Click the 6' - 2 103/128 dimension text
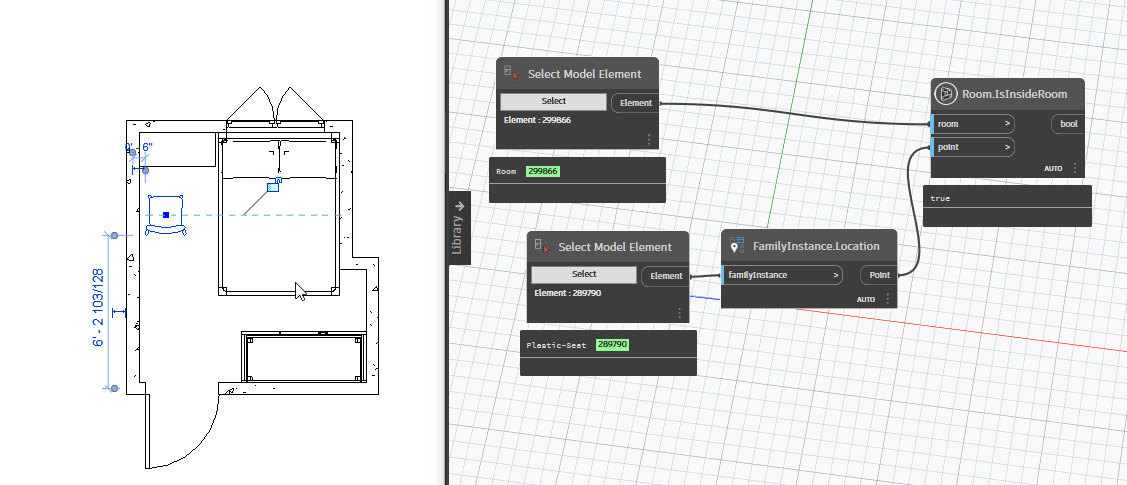 [x=98, y=308]
